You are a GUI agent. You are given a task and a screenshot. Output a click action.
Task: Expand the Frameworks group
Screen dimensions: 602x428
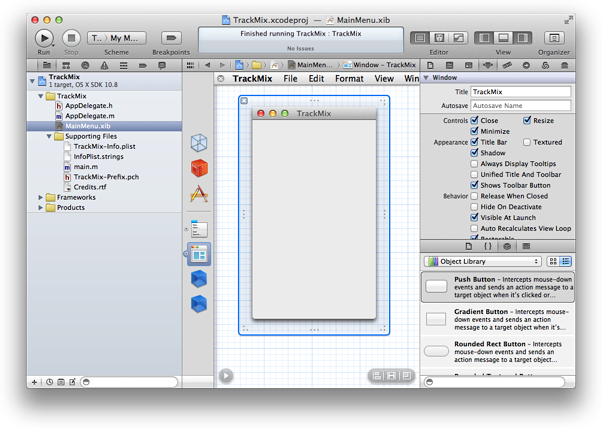[41, 197]
